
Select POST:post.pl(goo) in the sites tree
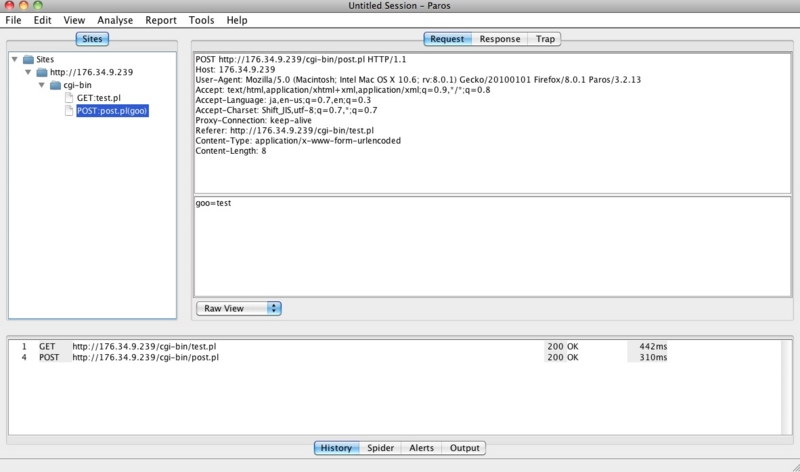[112, 110]
